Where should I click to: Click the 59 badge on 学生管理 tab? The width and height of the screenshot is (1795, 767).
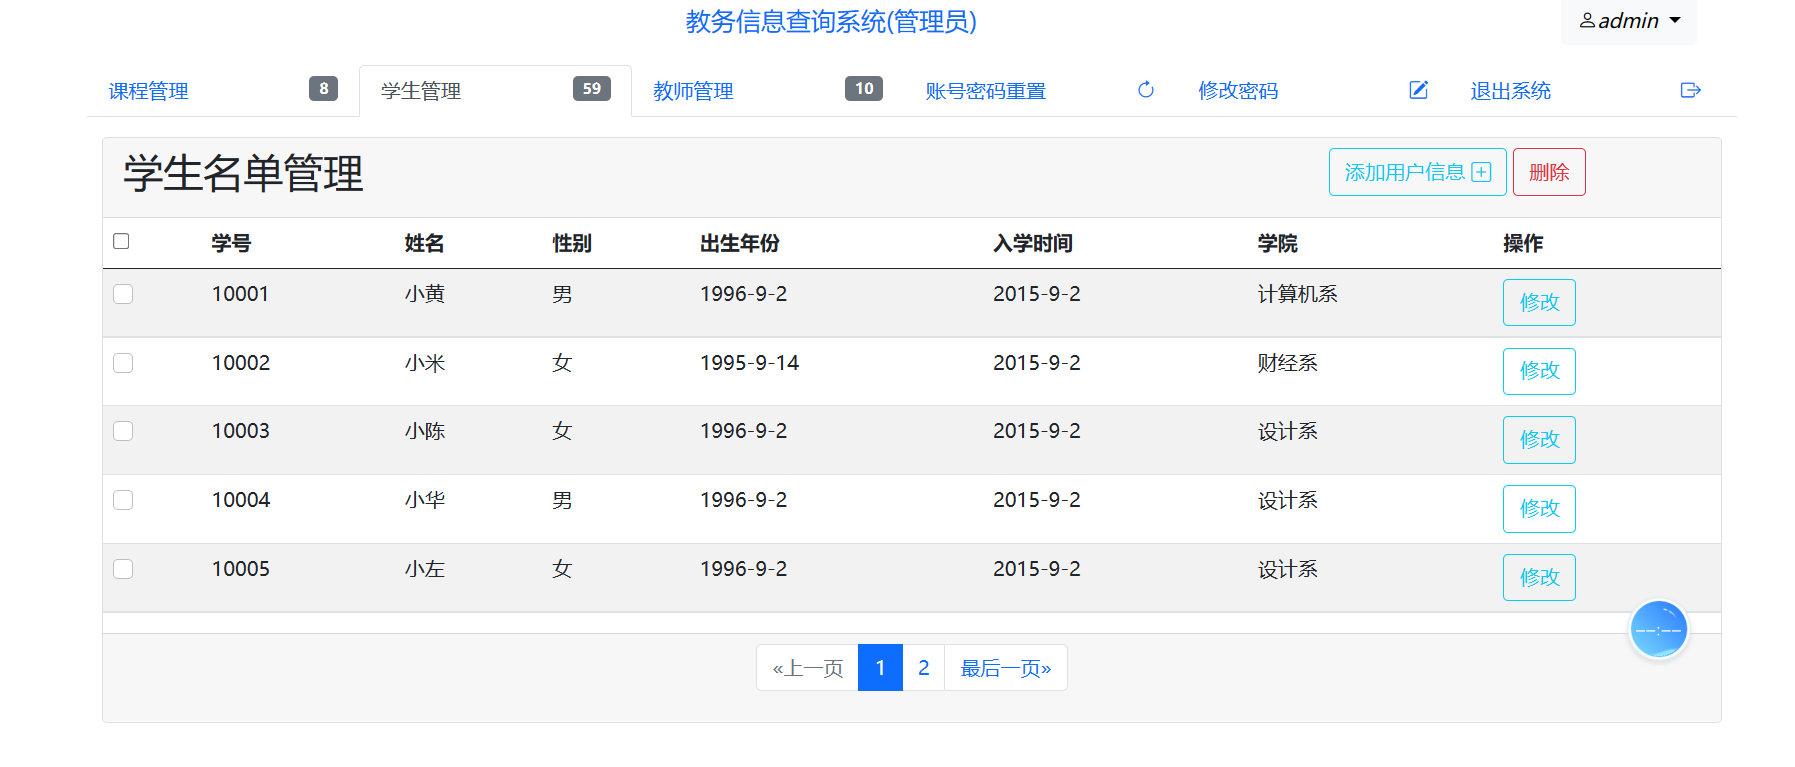tap(591, 89)
